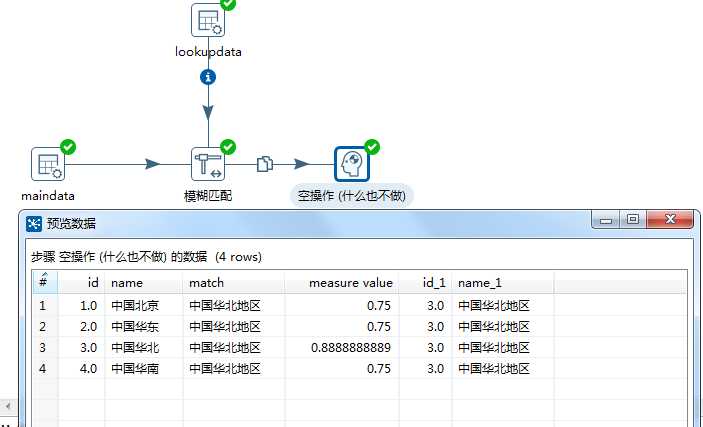Select measure value 0.8888888889 cell
This screenshot has width=703, height=427.
tap(341, 348)
